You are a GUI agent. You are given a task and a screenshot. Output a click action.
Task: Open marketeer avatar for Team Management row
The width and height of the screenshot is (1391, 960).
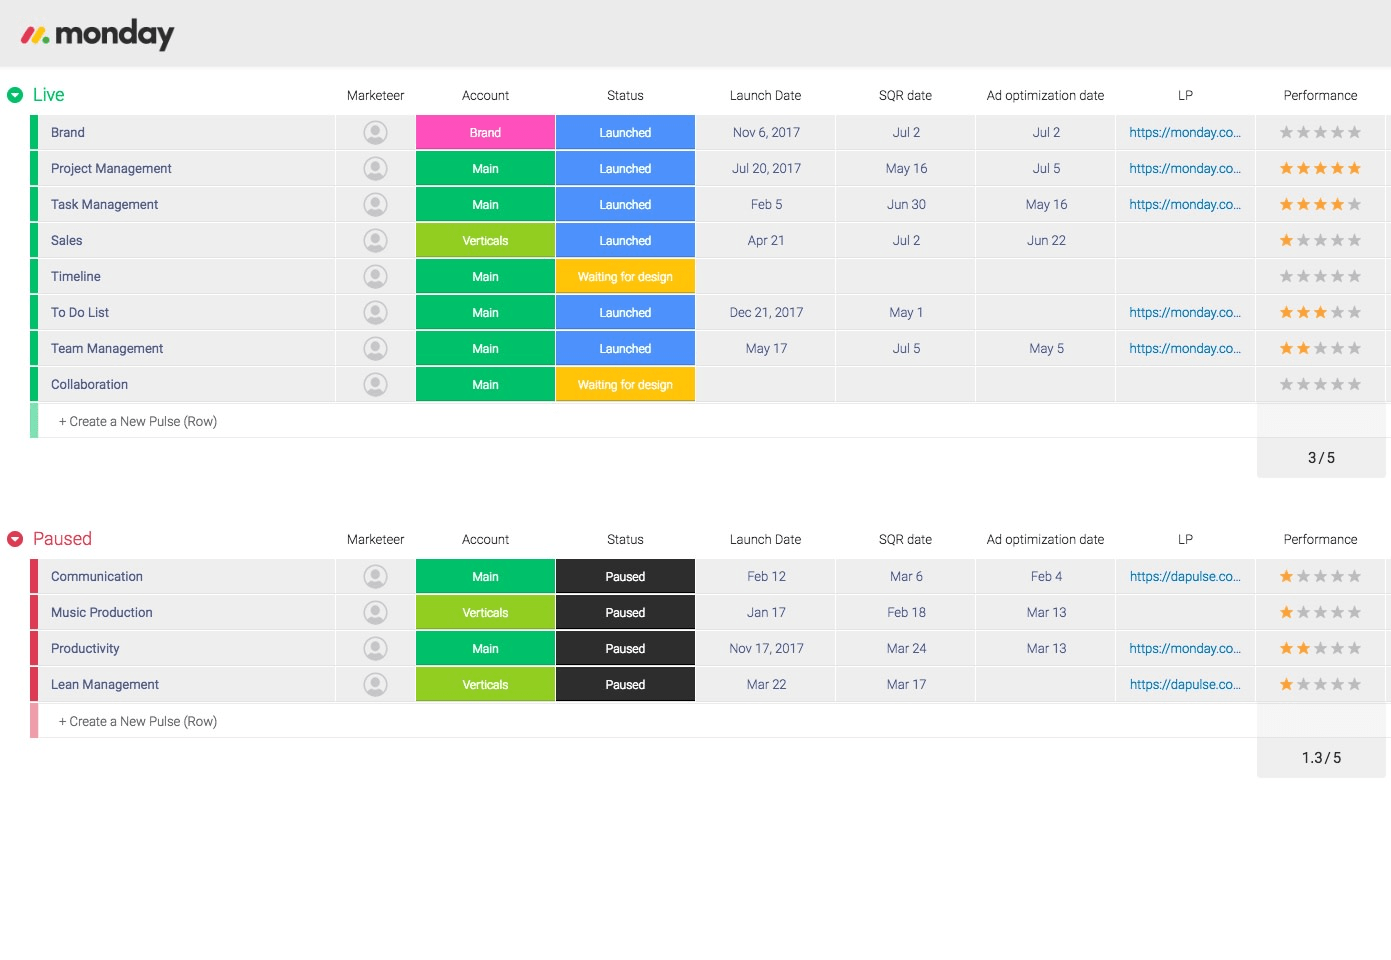coord(375,348)
